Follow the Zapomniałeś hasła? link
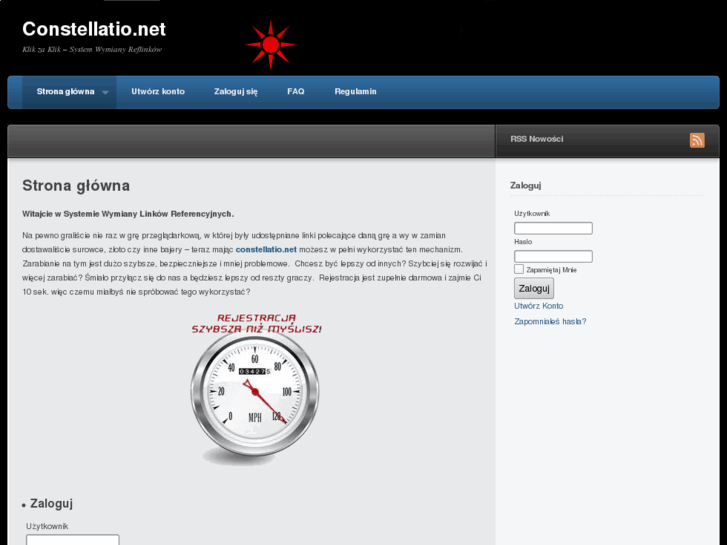 pos(550,321)
